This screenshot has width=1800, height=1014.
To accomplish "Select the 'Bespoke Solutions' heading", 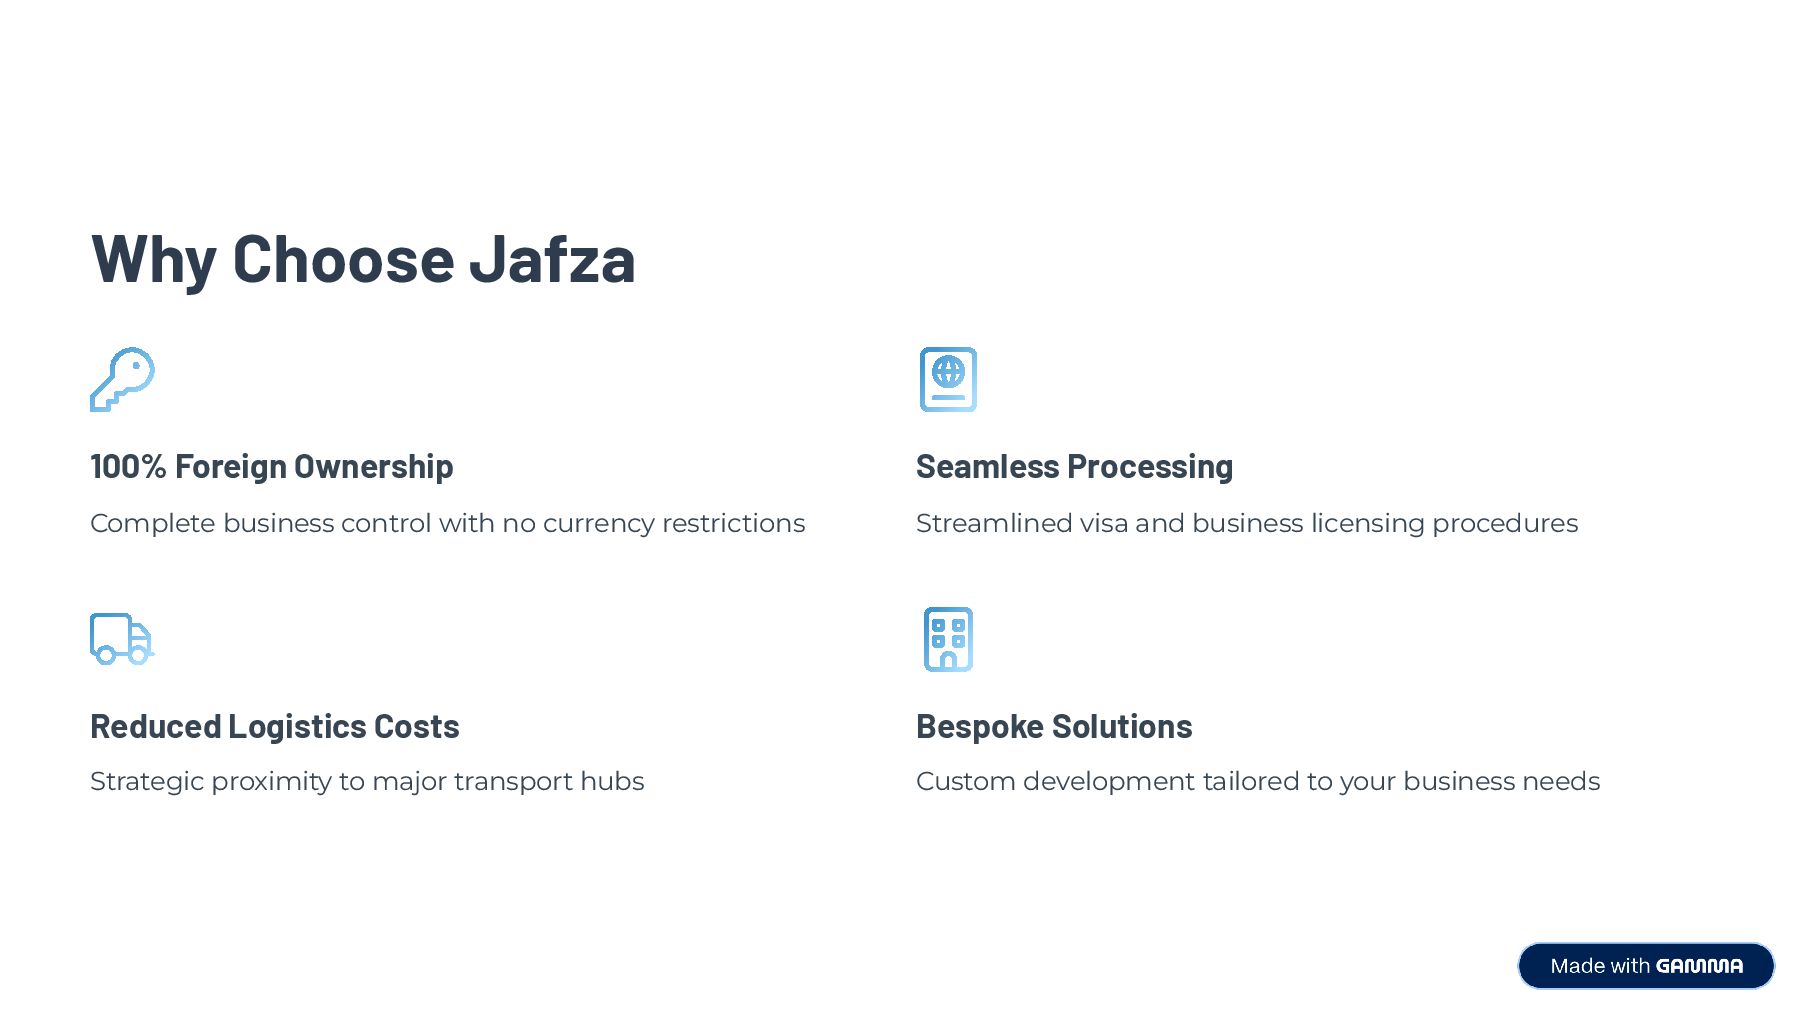I will point(1054,726).
